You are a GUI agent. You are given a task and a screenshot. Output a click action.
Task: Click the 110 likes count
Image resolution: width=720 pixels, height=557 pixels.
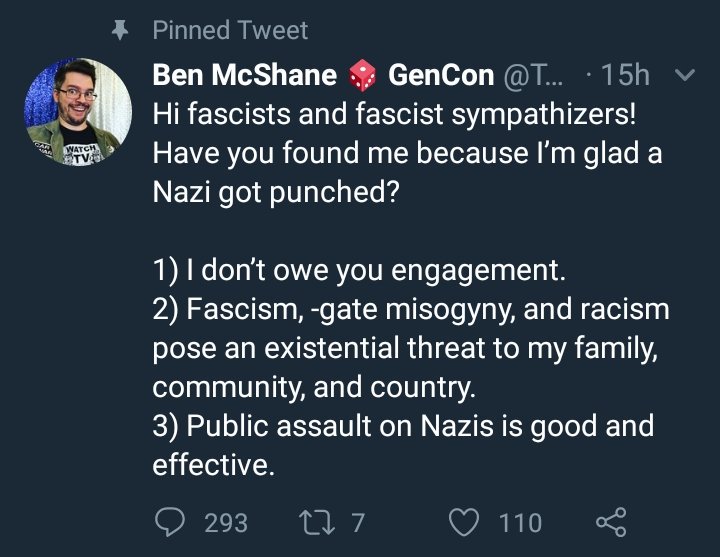click(520, 522)
